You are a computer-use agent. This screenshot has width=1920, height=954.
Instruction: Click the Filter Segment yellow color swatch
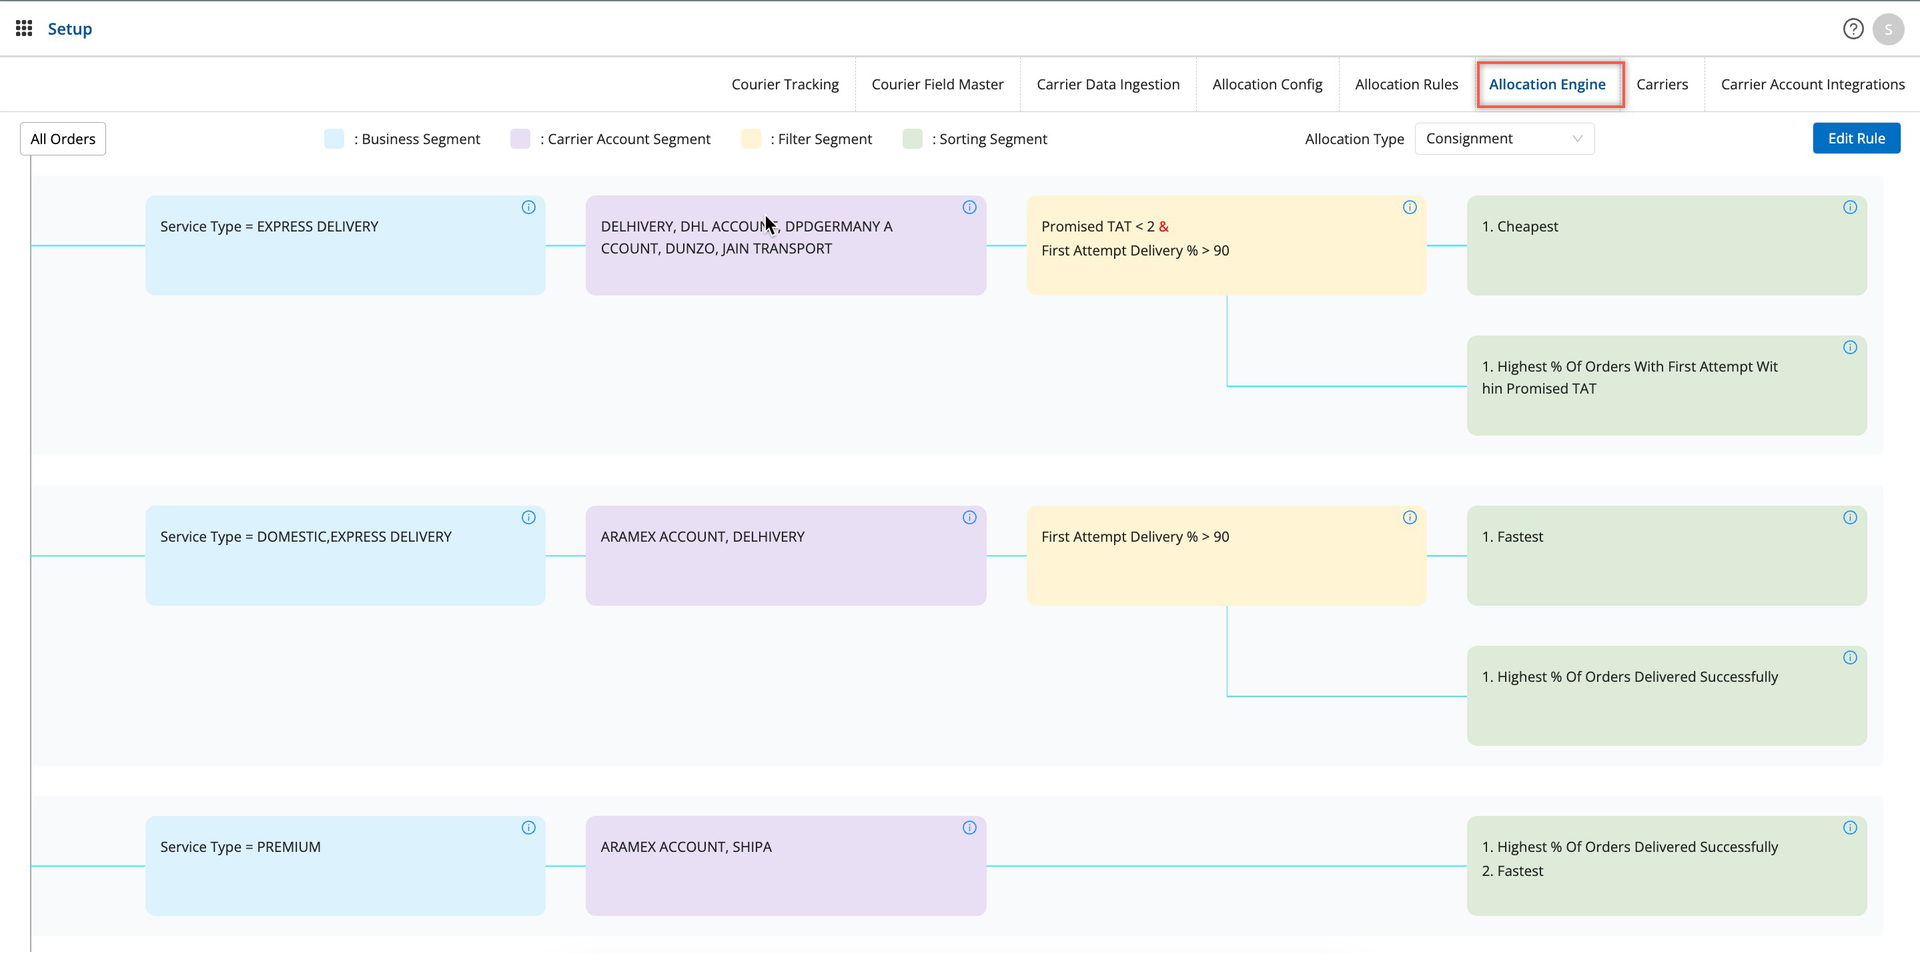coord(750,139)
